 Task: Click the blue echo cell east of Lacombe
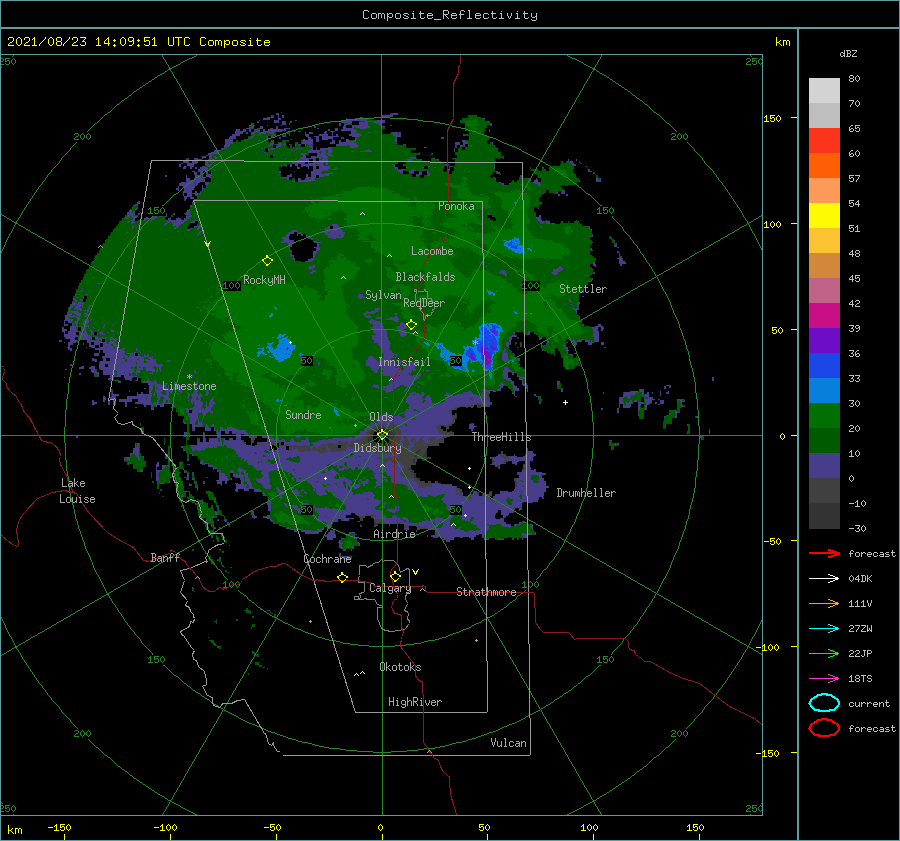pos(514,246)
